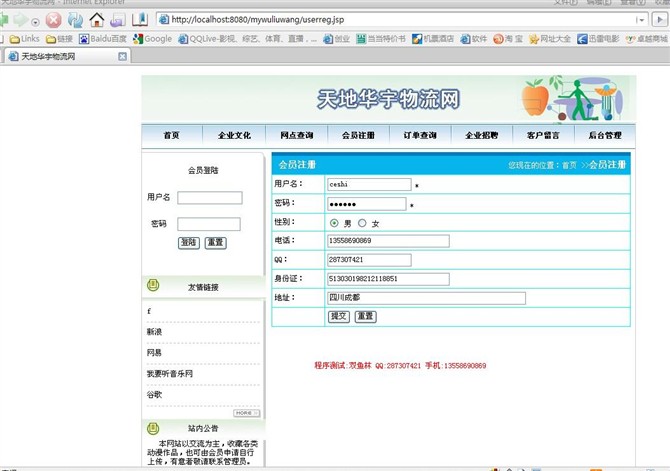Click 重置 button in login panel

[216, 243]
